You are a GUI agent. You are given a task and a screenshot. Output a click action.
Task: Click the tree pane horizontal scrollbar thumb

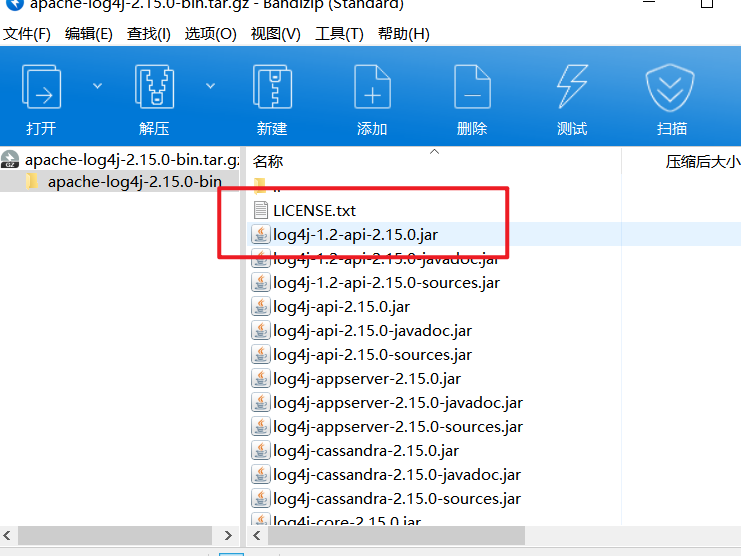(115, 535)
